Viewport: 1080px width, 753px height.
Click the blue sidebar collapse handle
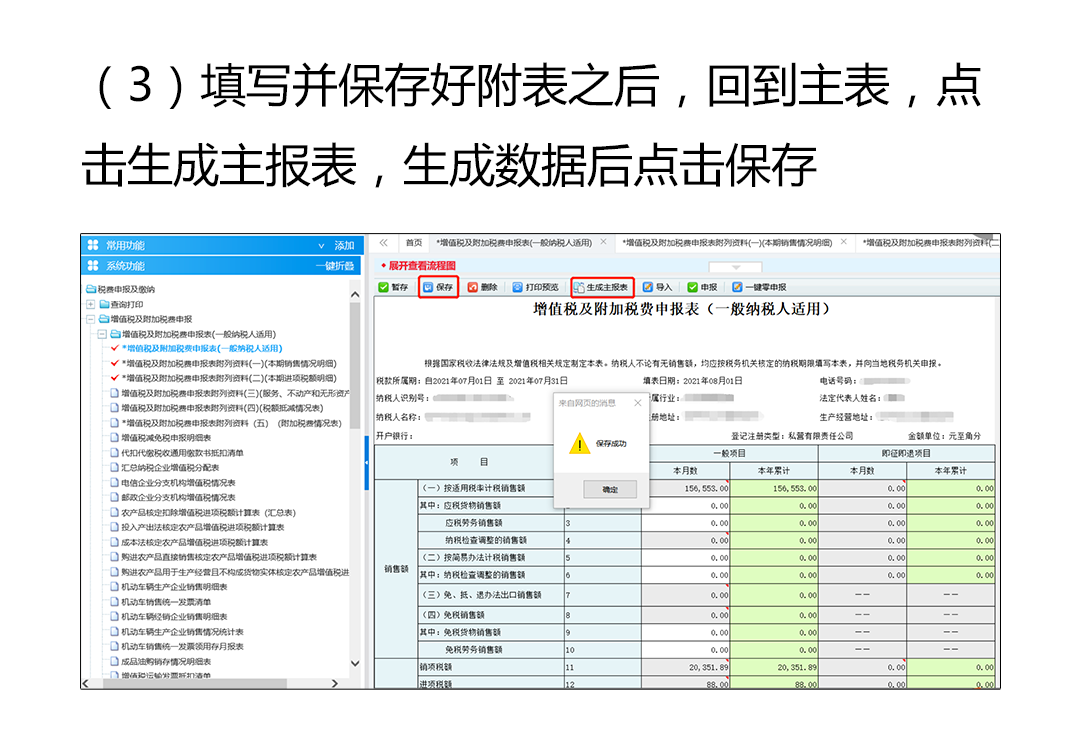pyautogui.click(x=366, y=463)
